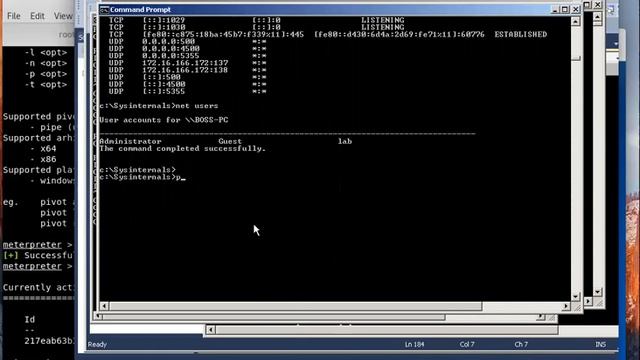
Task: Click the UDP '0.0.0.0:4500' row
Action: pyautogui.click(x=188, y=49)
